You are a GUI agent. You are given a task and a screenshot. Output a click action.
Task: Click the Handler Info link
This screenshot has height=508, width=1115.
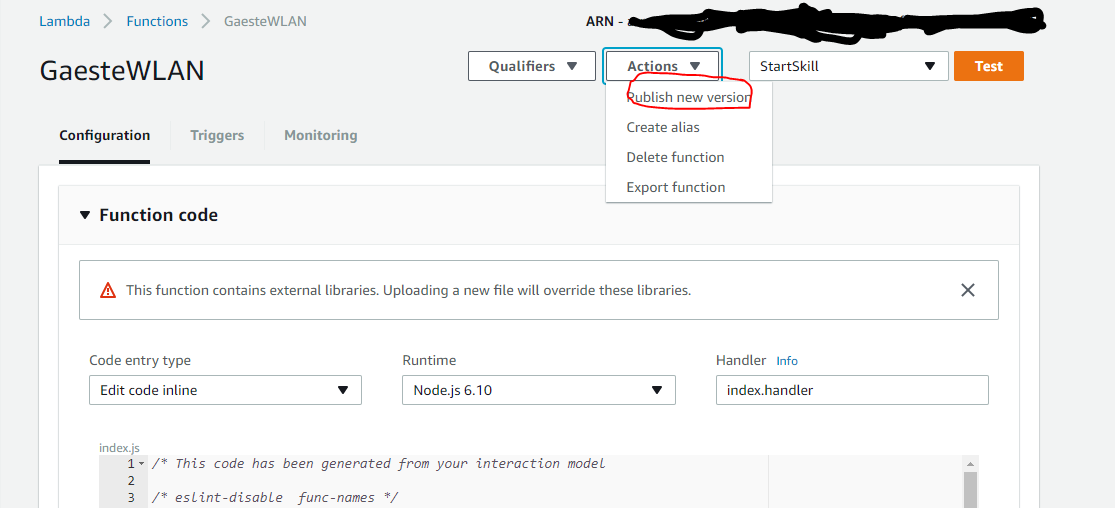(787, 361)
